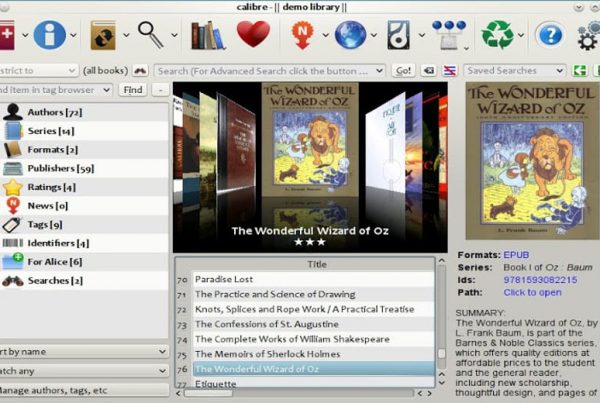Select Knots, Splices and Rope Work row
Image resolution: width=600 pixels, height=403 pixels.
(x=314, y=309)
